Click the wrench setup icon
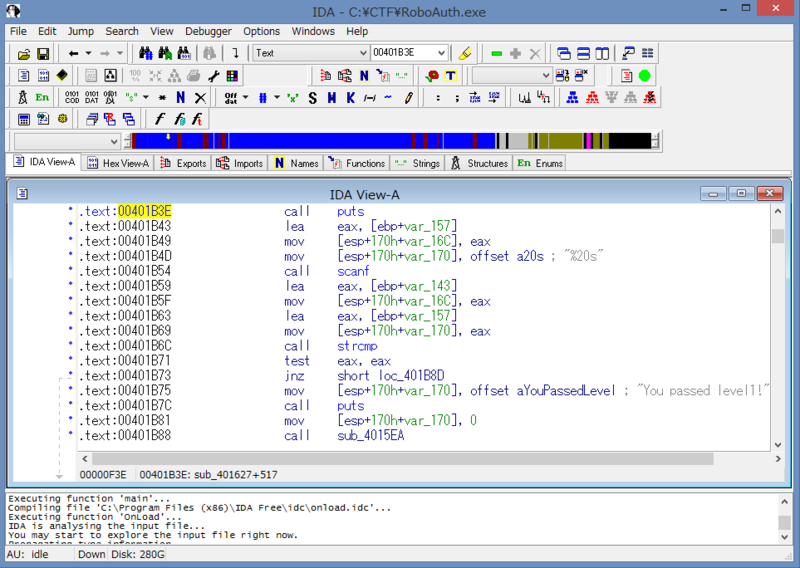Image resolution: width=800 pixels, height=568 pixels. pyautogui.click(x=213, y=76)
